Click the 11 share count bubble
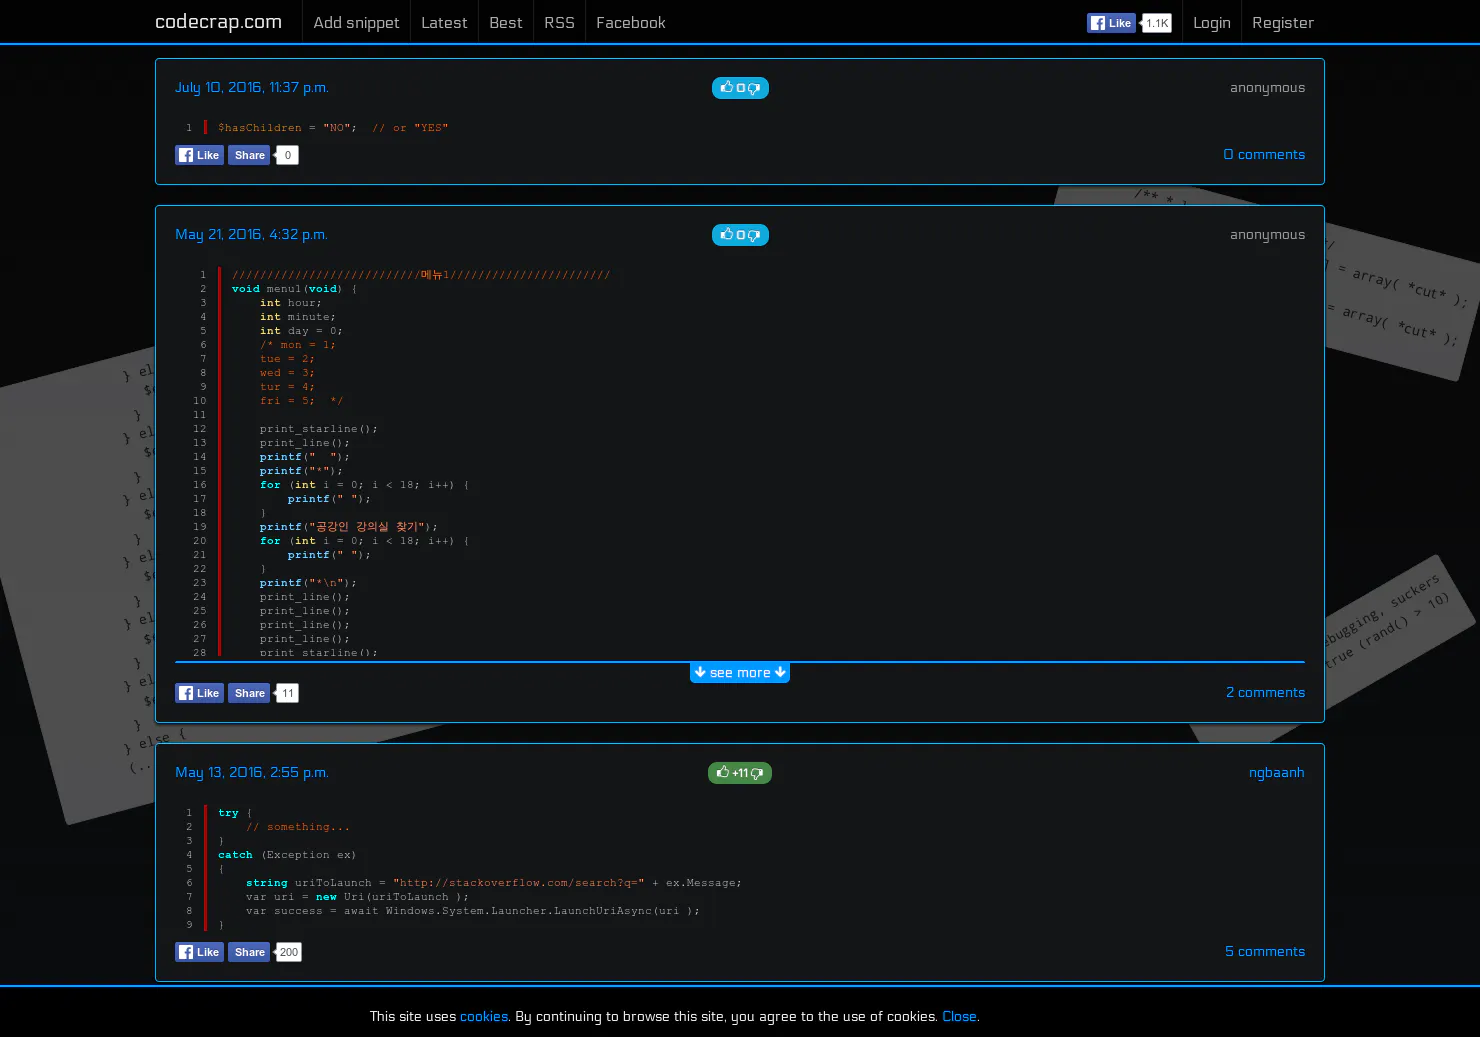The width and height of the screenshot is (1480, 1037). tap(288, 693)
